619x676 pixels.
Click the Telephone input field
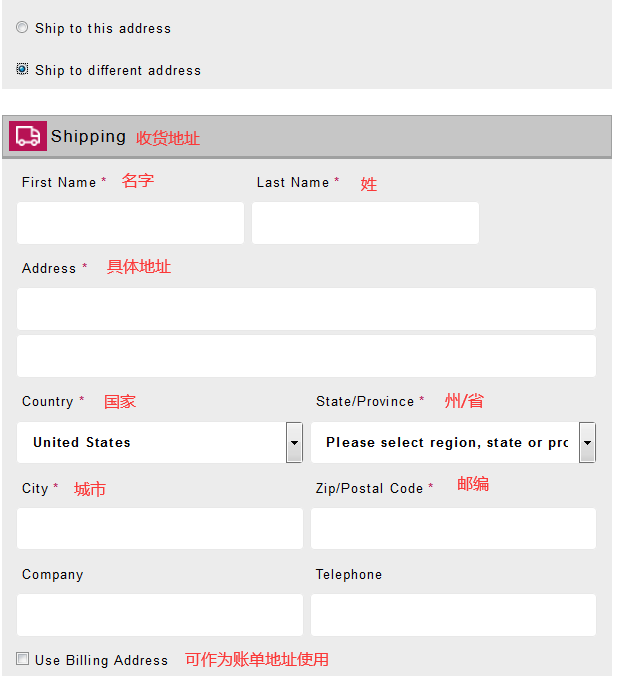tap(453, 615)
